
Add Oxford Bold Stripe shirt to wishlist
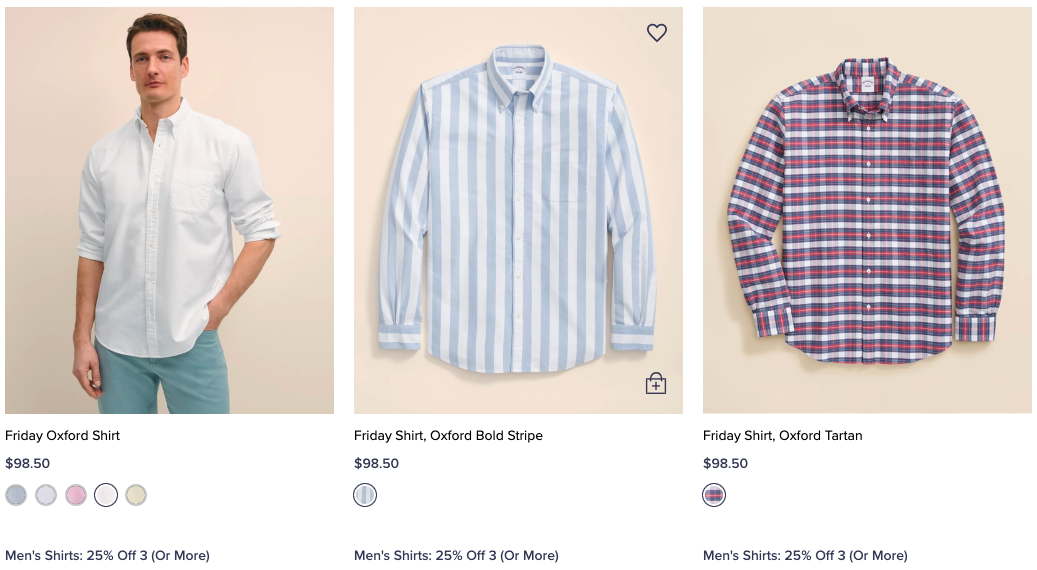pos(656,33)
